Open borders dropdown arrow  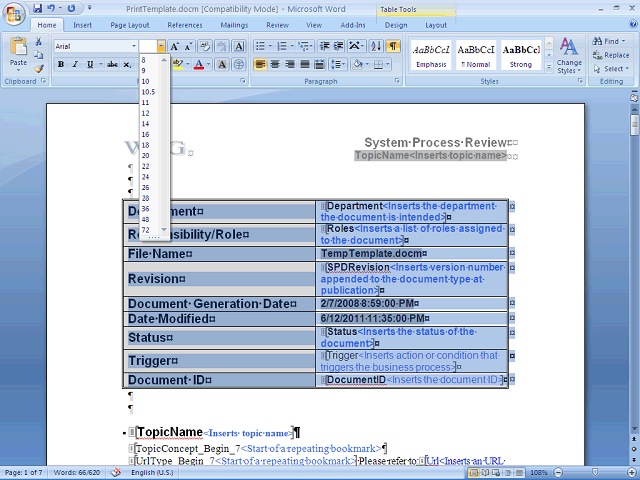(x=387, y=64)
